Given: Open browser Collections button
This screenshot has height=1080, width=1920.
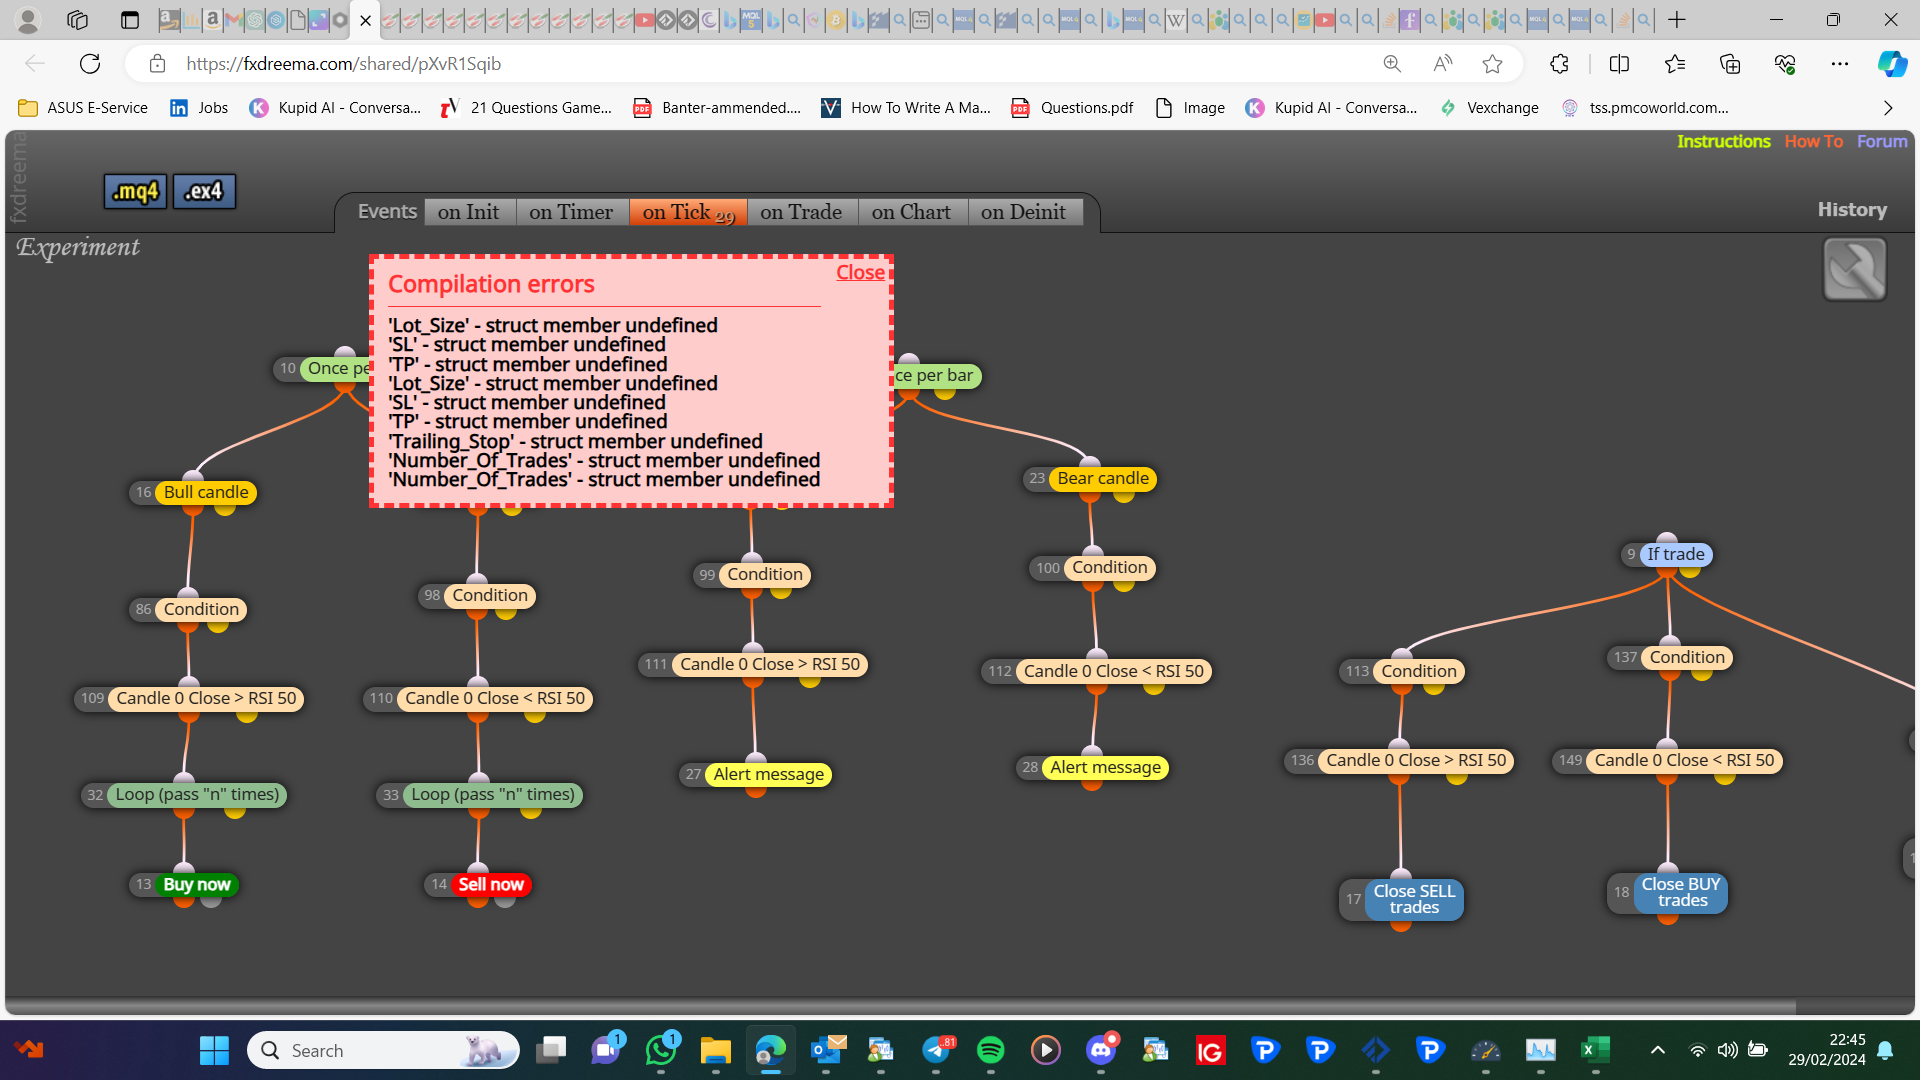Looking at the screenshot, I should pyautogui.click(x=1729, y=64).
